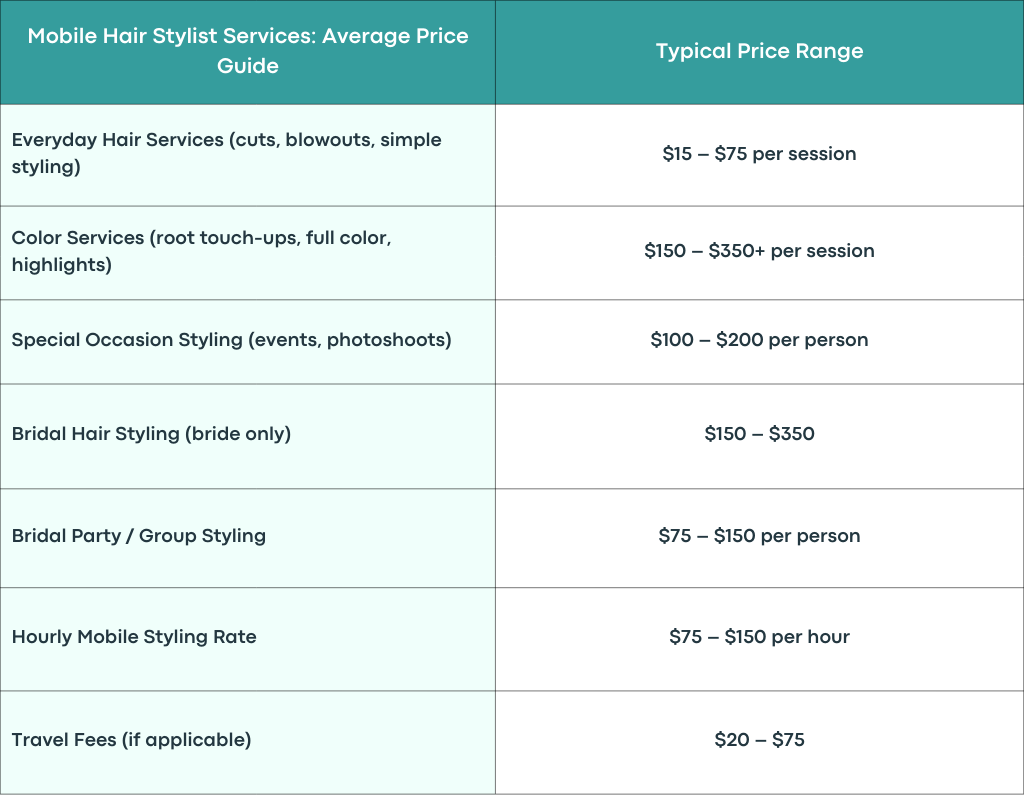Click the Bridal Party / Group Styling label

coord(139,536)
